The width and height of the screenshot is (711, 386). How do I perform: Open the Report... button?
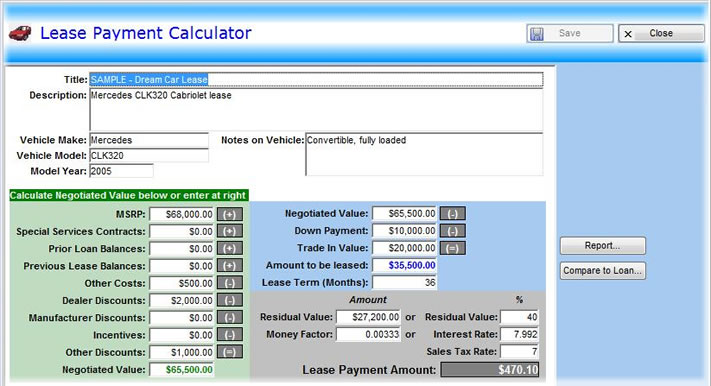pyautogui.click(x=603, y=246)
